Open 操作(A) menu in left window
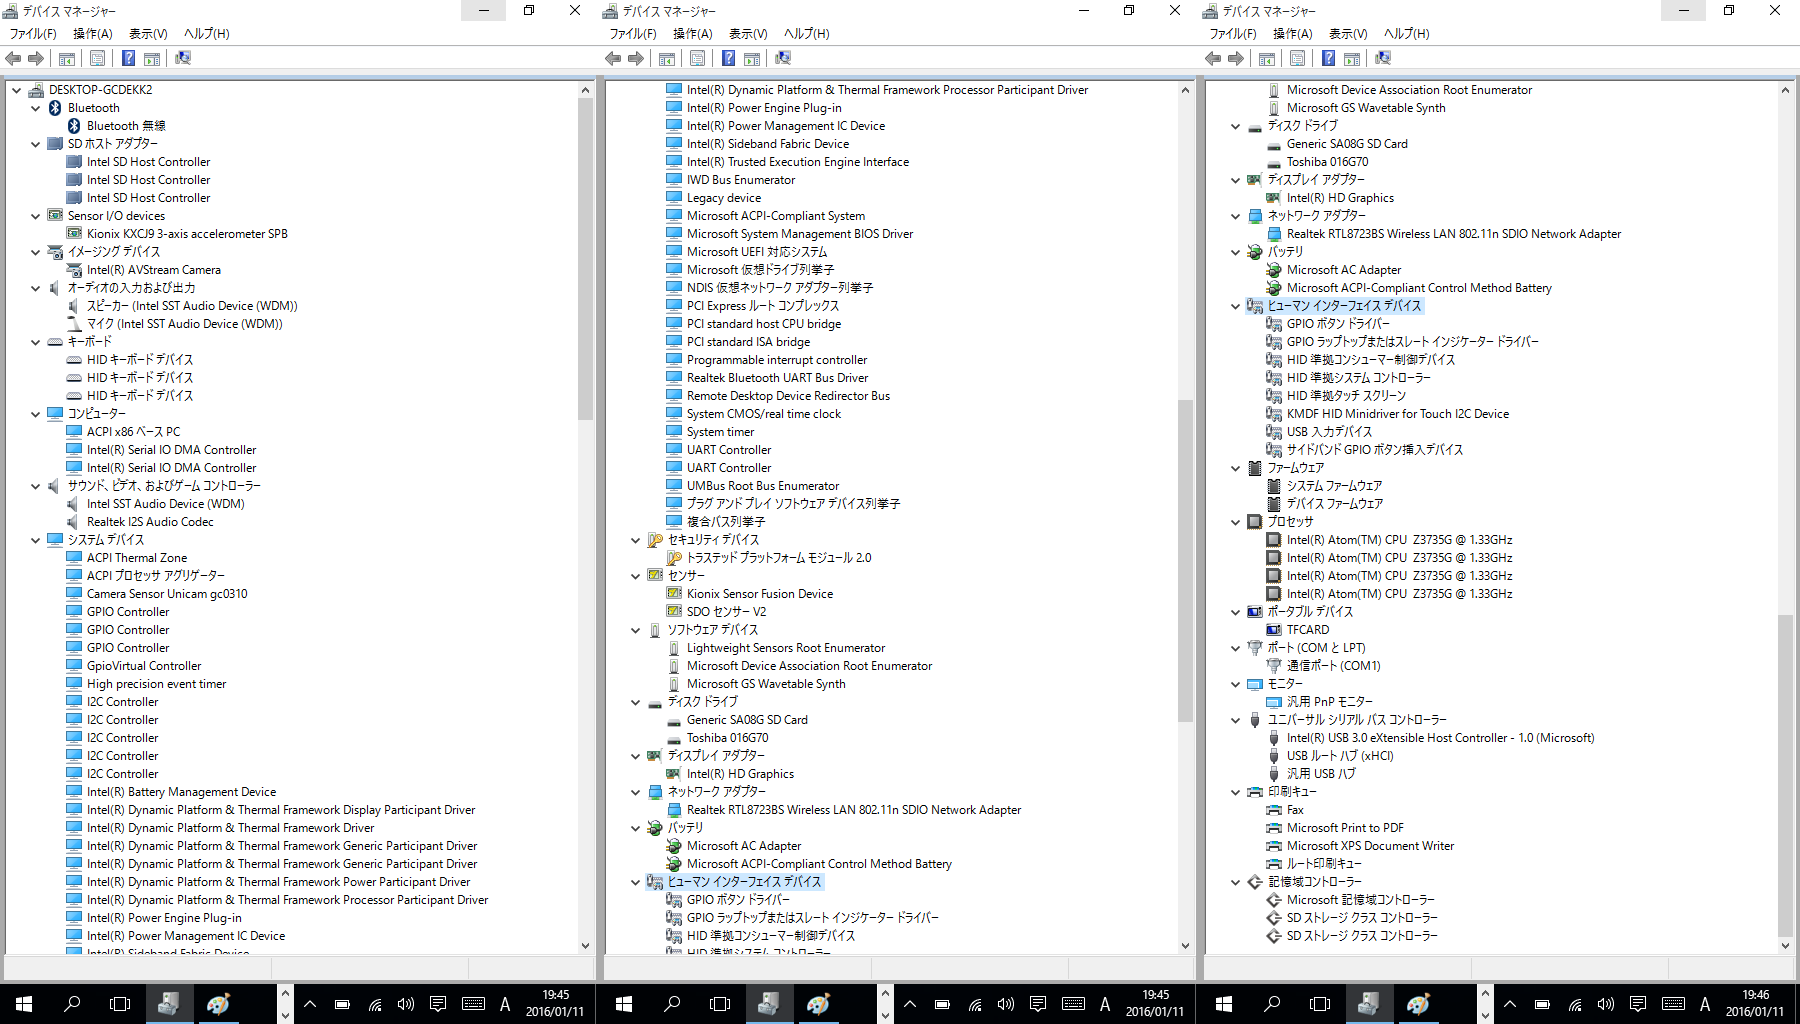 93,34
